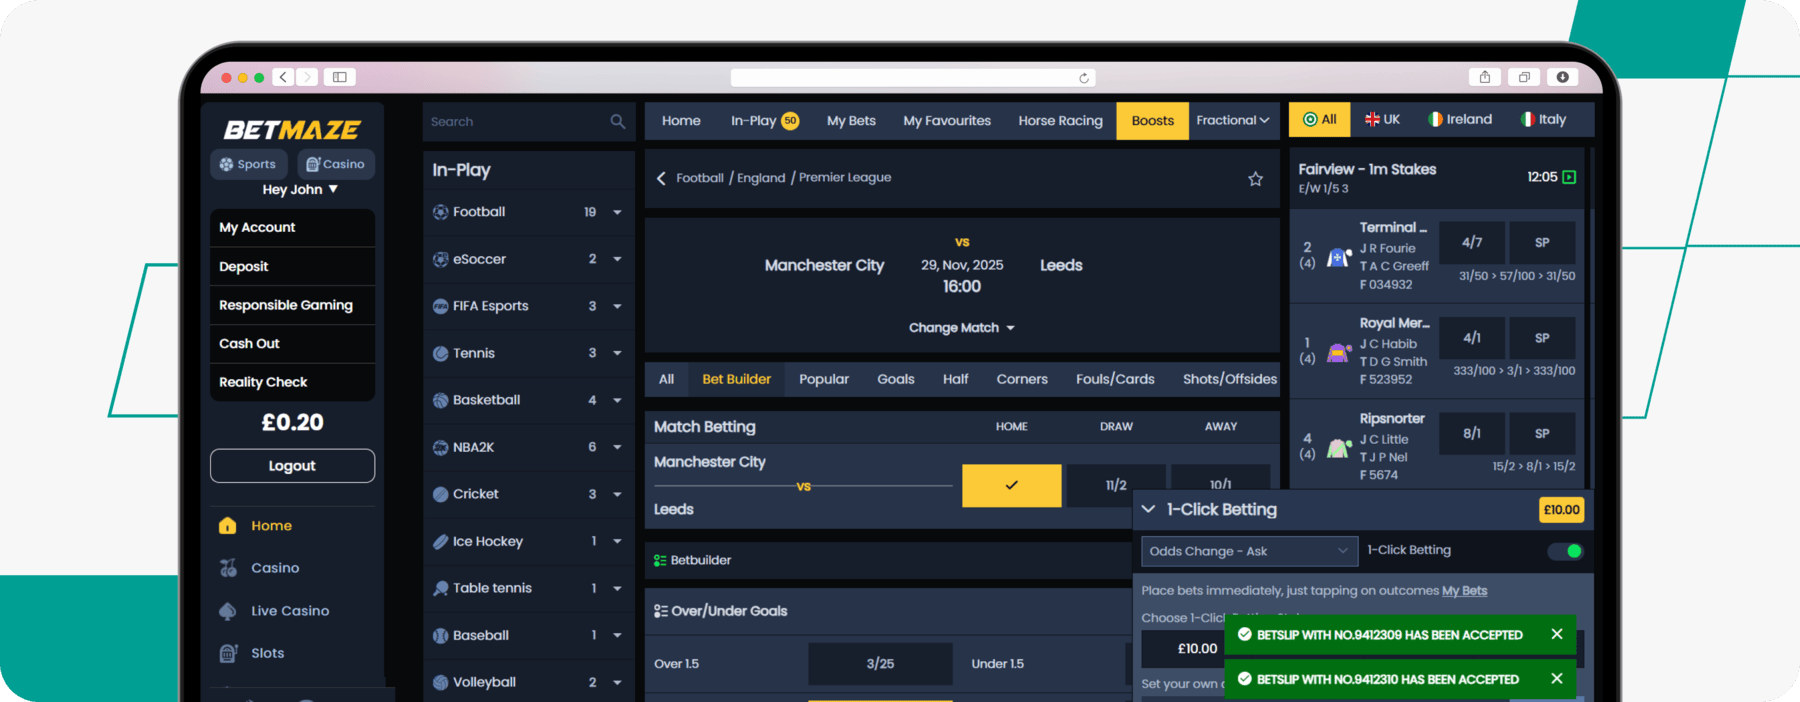Expand the FIFA Esports in-play list

[x=617, y=306]
